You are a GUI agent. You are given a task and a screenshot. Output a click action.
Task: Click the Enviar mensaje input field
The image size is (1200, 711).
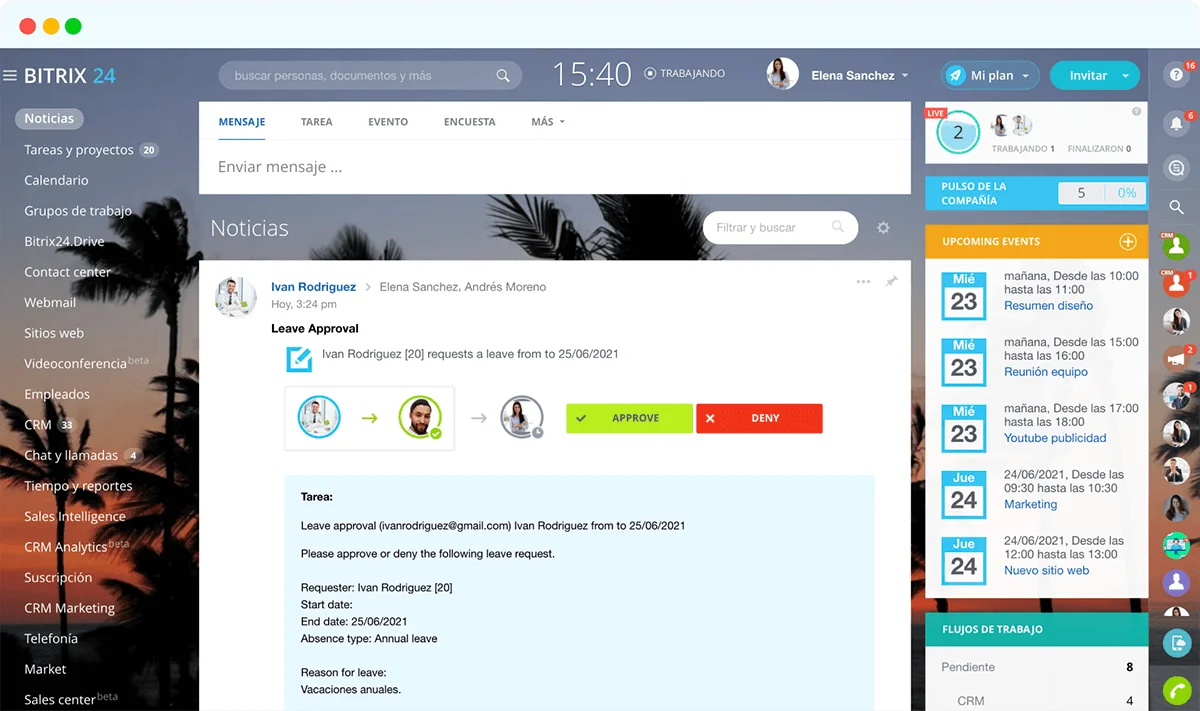(x=554, y=167)
